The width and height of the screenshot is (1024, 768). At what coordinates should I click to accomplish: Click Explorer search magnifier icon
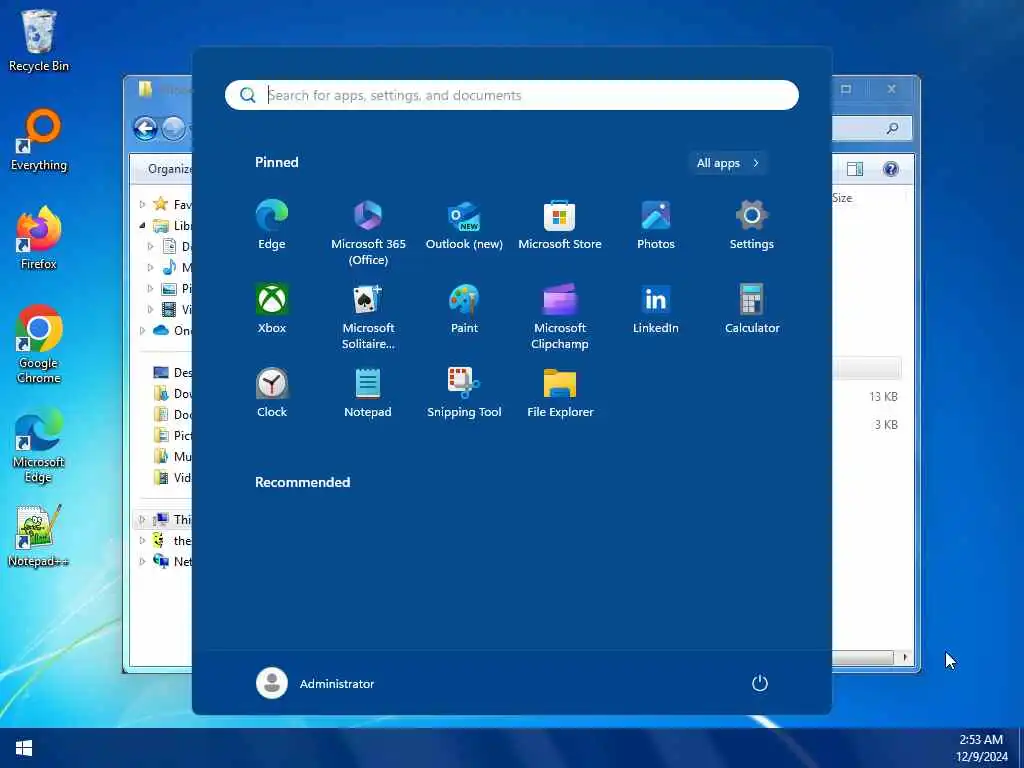892,129
